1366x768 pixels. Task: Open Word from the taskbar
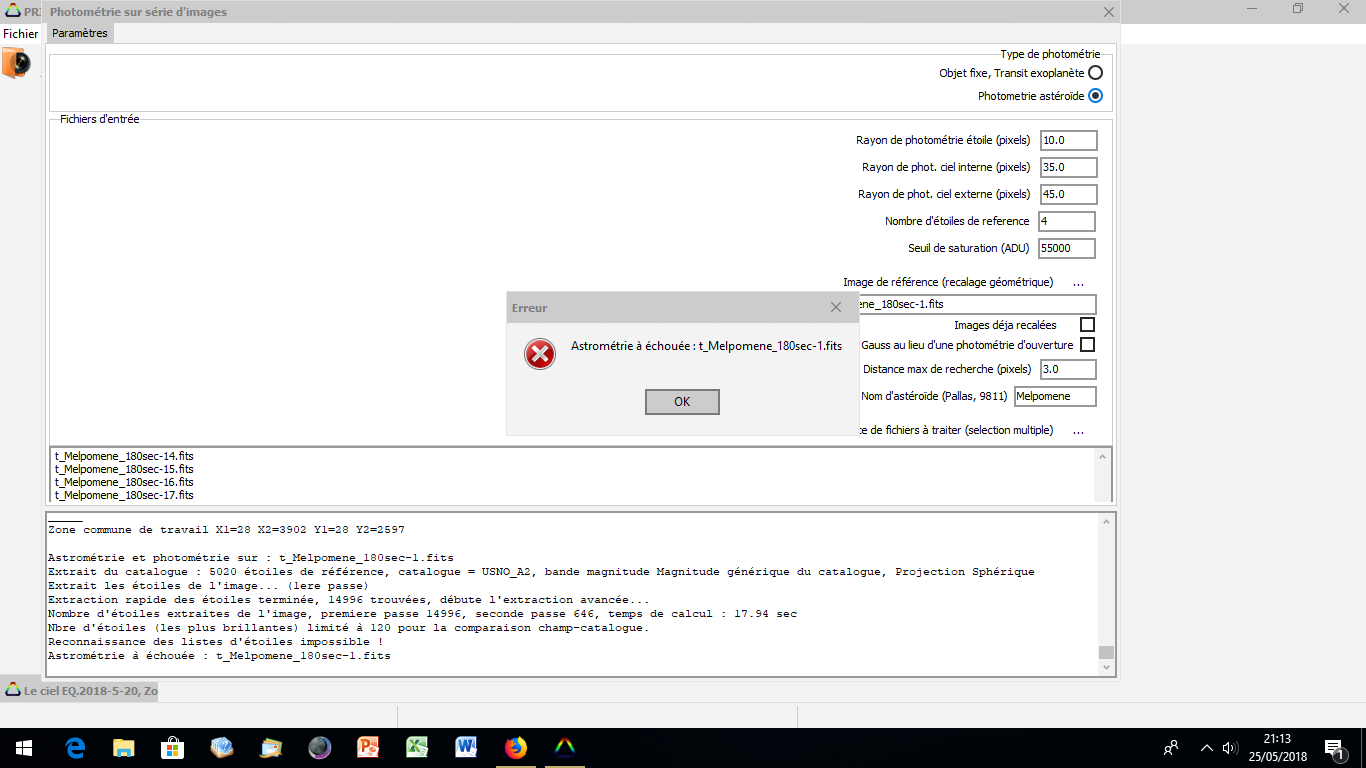pyautogui.click(x=467, y=748)
